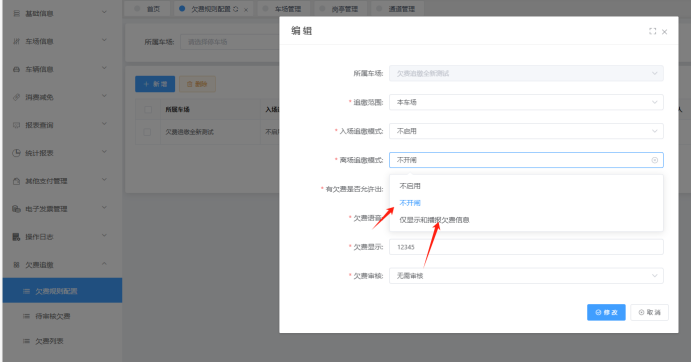Click the 欠费显示 field containing 12345
Viewport: 692px width, 363px height.
click(x=526, y=247)
